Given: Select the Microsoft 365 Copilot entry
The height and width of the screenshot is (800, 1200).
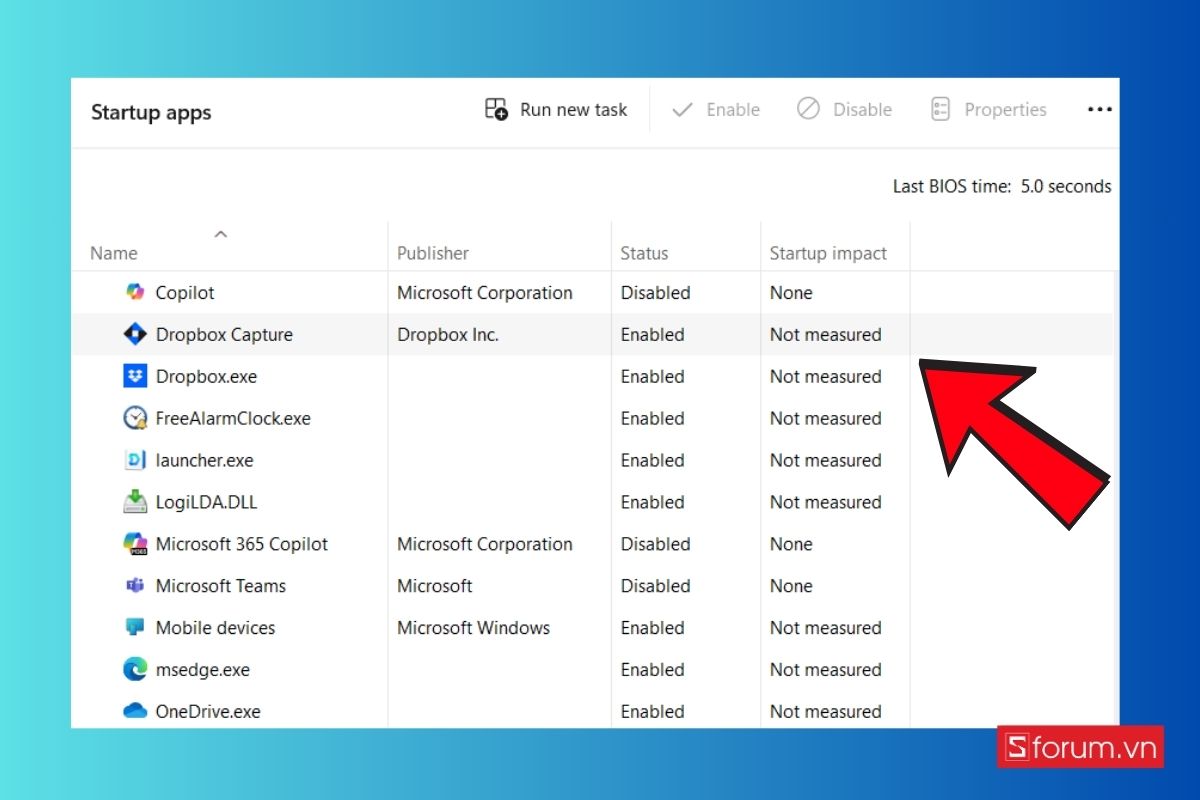Looking at the screenshot, I should tap(242, 544).
